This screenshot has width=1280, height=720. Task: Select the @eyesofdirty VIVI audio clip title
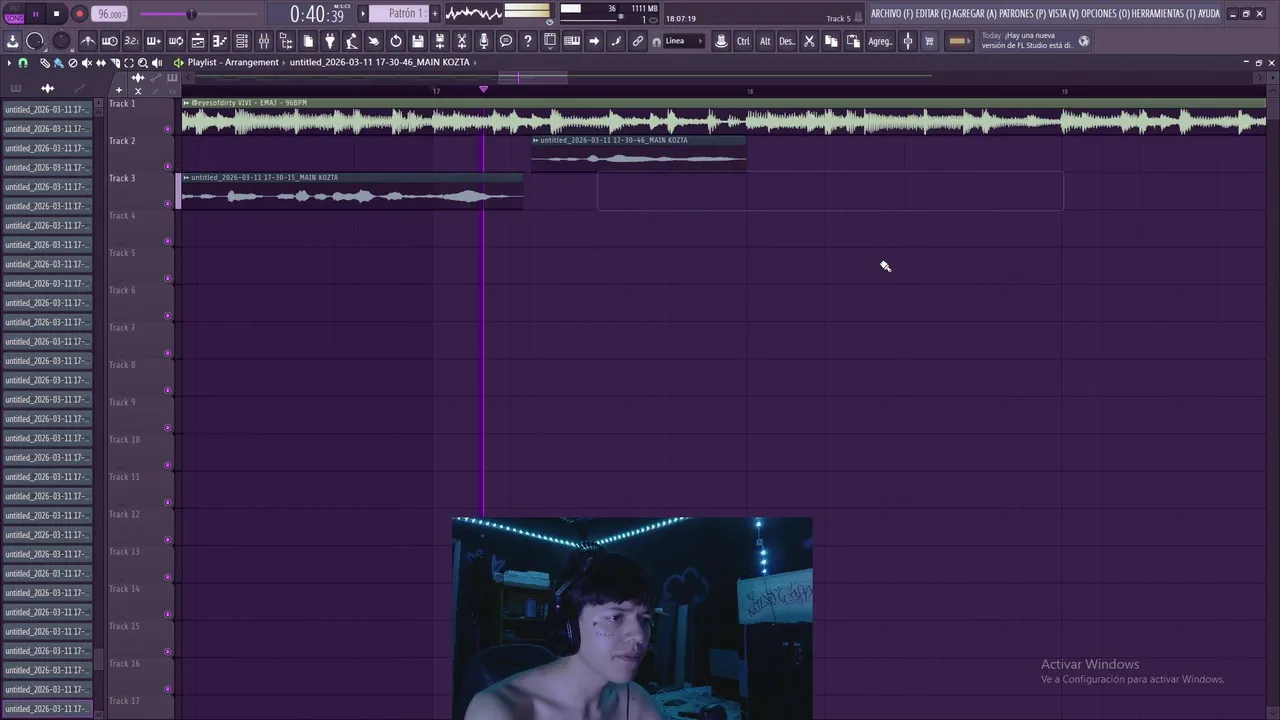(249, 103)
